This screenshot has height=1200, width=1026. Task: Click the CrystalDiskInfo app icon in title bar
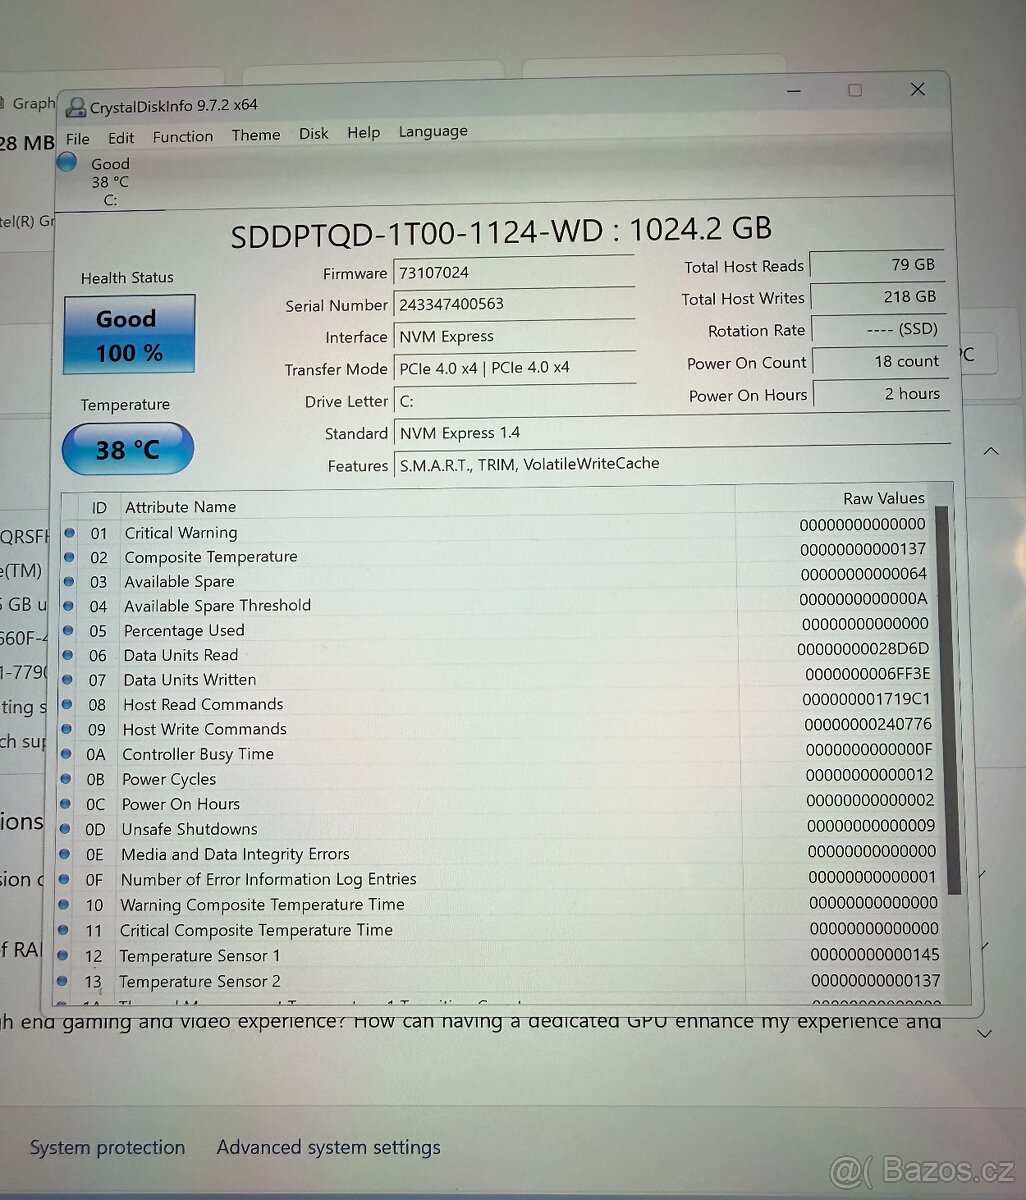[76, 107]
